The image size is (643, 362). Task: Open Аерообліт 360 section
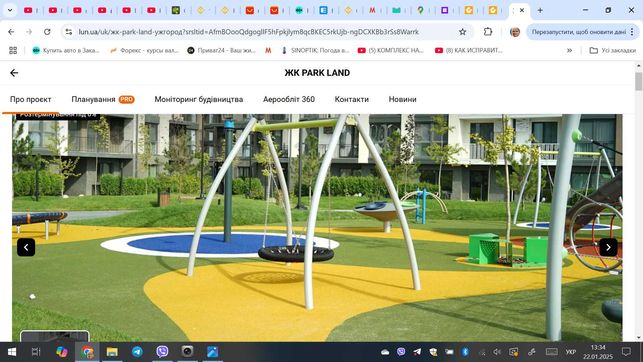(x=289, y=99)
